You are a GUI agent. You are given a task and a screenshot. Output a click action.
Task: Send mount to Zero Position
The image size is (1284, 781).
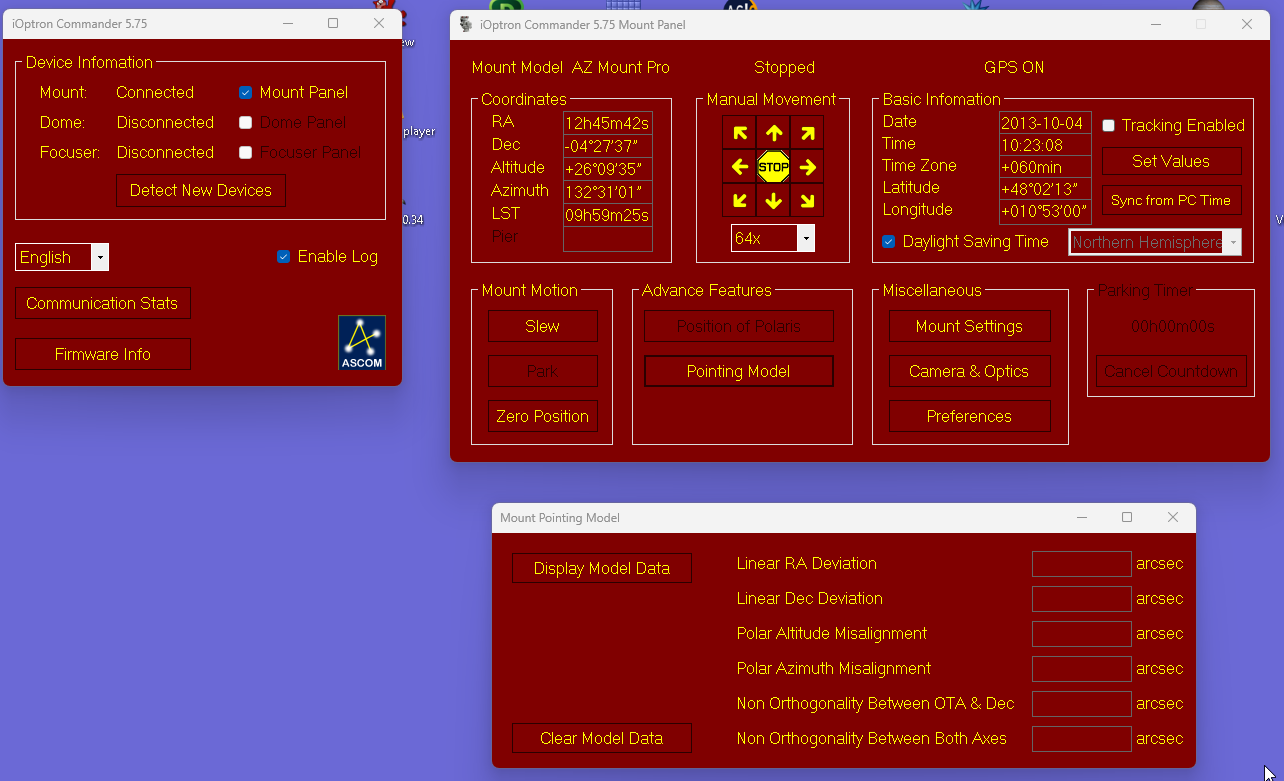coord(543,416)
